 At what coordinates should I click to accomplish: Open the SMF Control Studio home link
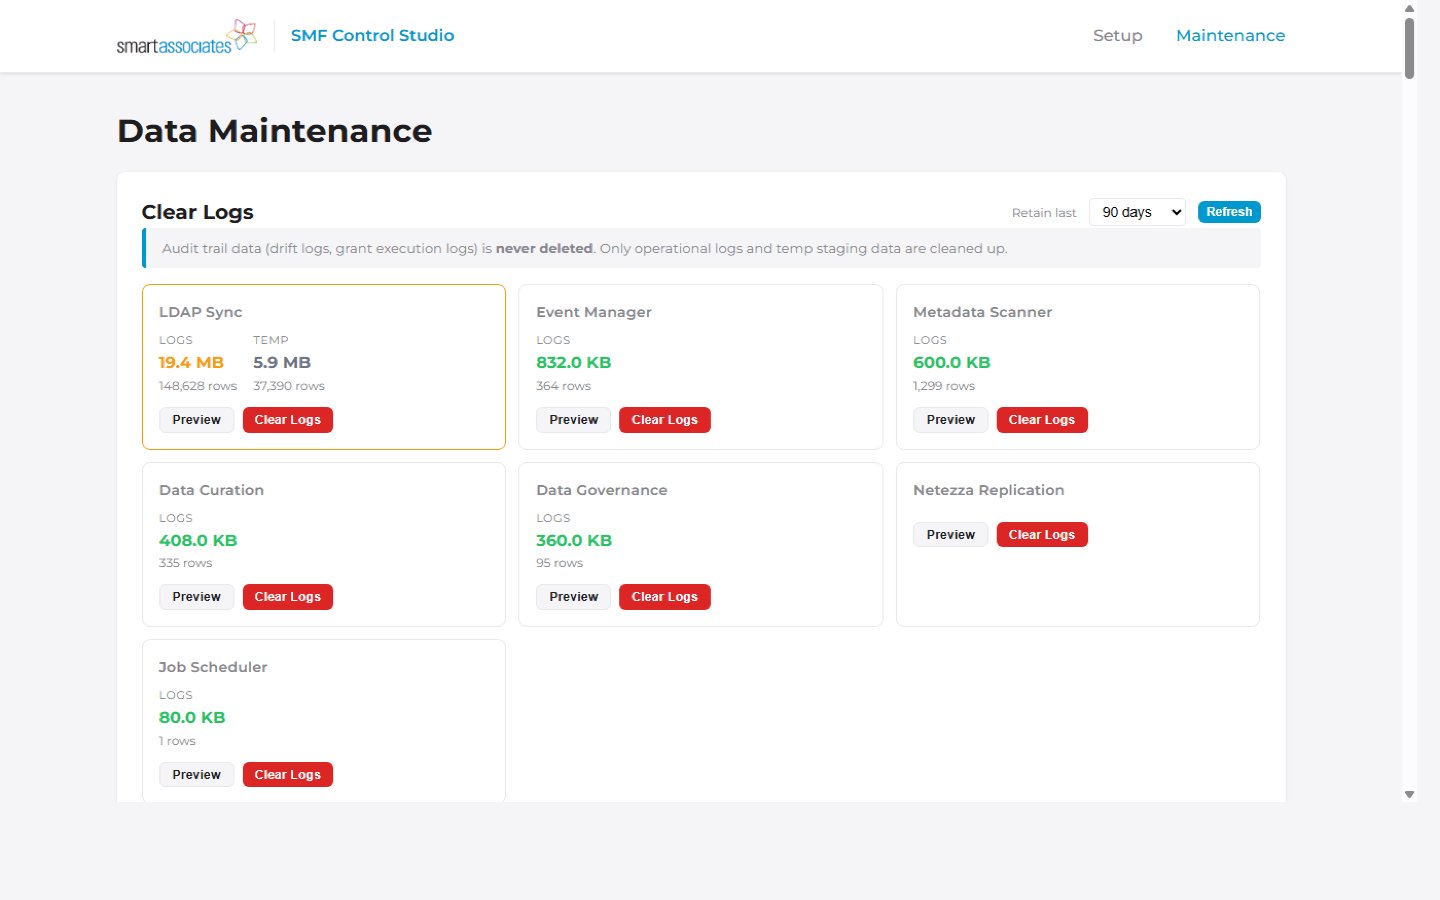372,35
